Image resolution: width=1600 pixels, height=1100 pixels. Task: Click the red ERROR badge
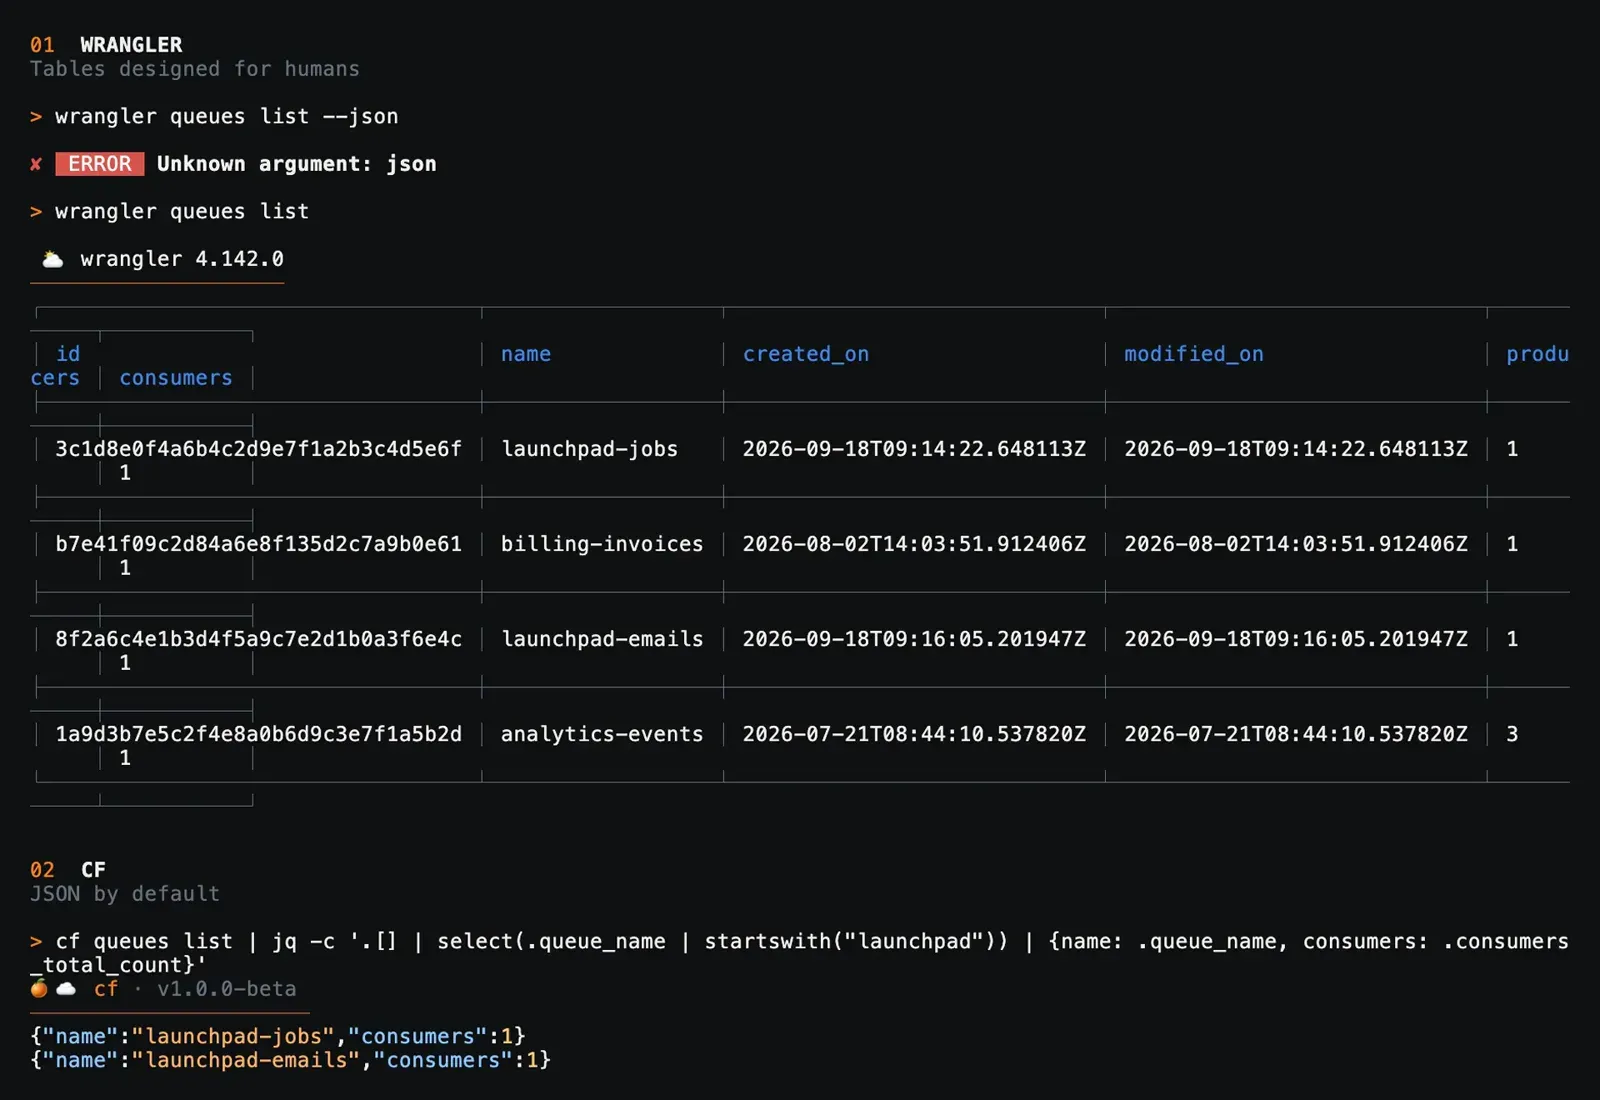tap(100, 164)
